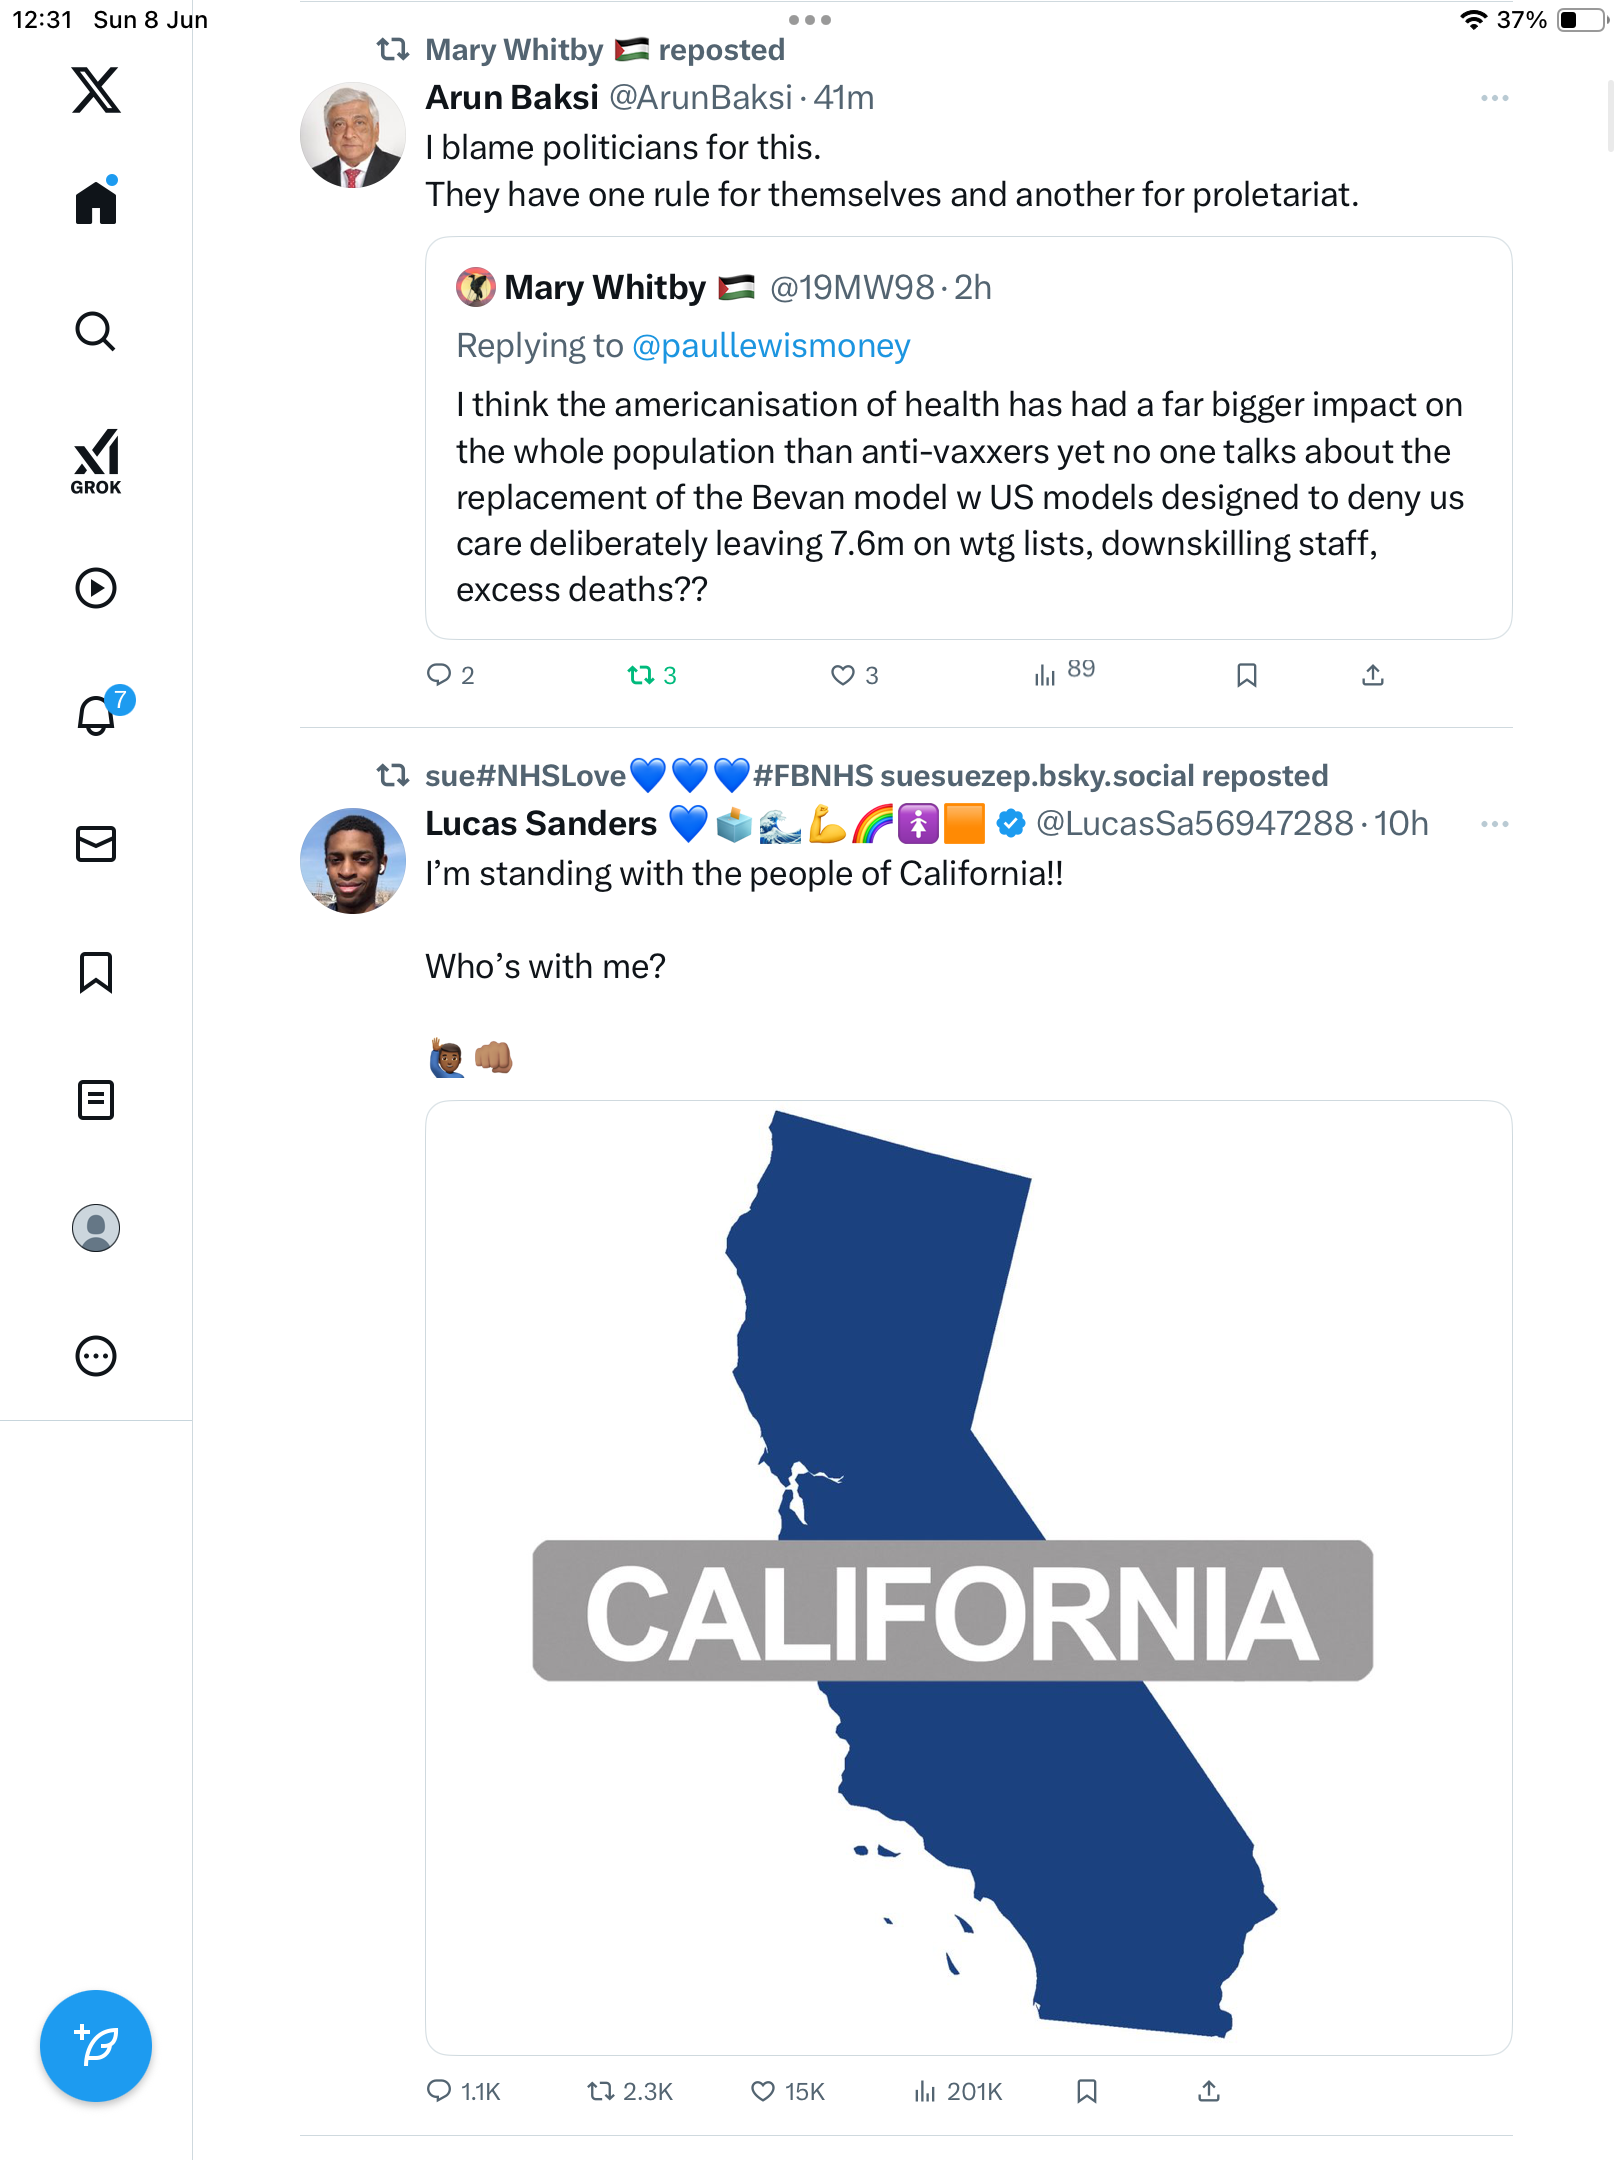
Task: Open the Profile tab in sidebar
Action: 96,1228
